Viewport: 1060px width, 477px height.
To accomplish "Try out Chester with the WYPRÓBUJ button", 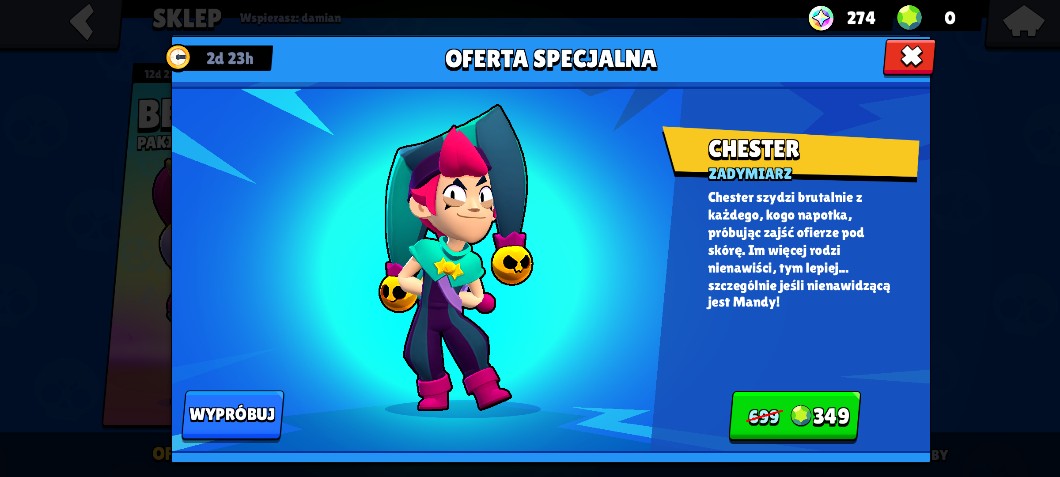I will (233, 415).
